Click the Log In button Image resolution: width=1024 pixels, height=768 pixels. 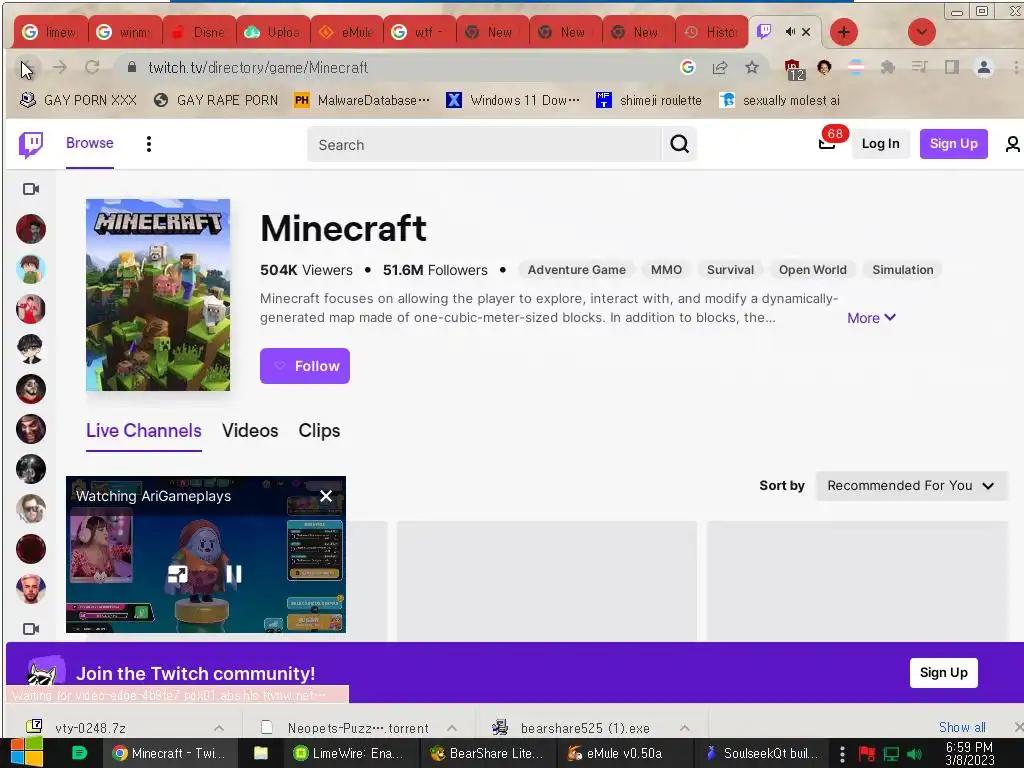880,144
